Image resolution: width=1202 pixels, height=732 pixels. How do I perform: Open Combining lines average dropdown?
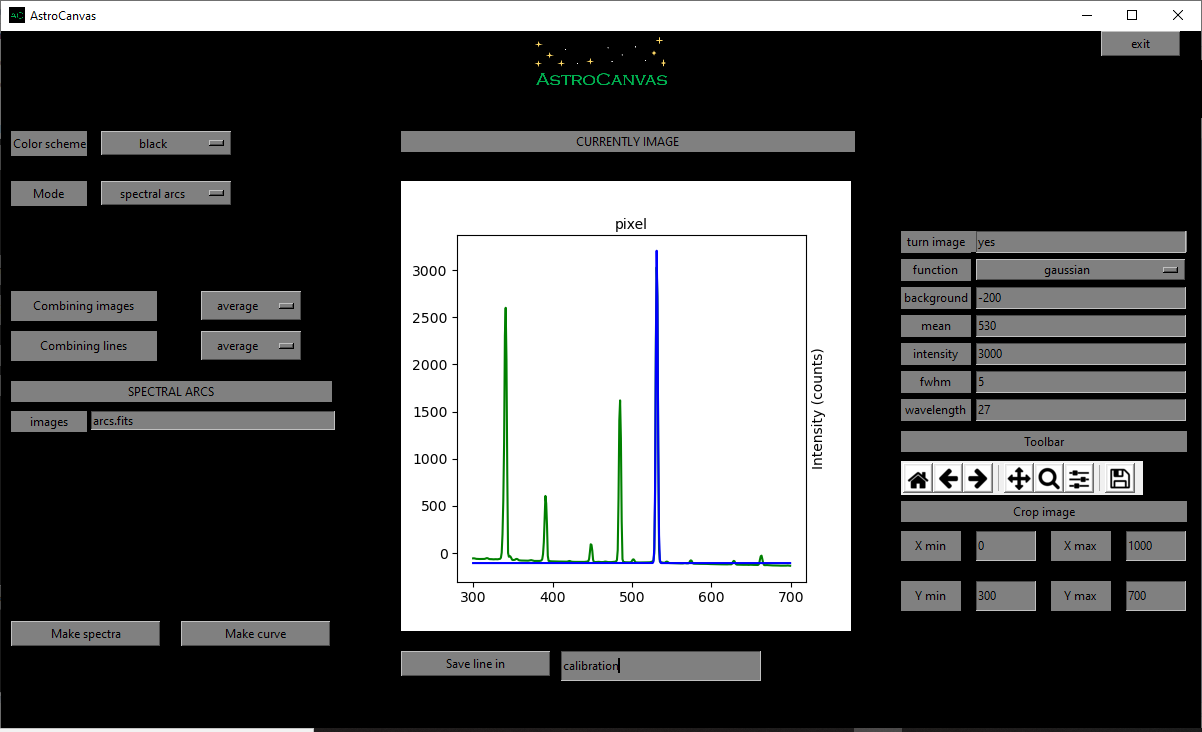click(x=251, y=346)
